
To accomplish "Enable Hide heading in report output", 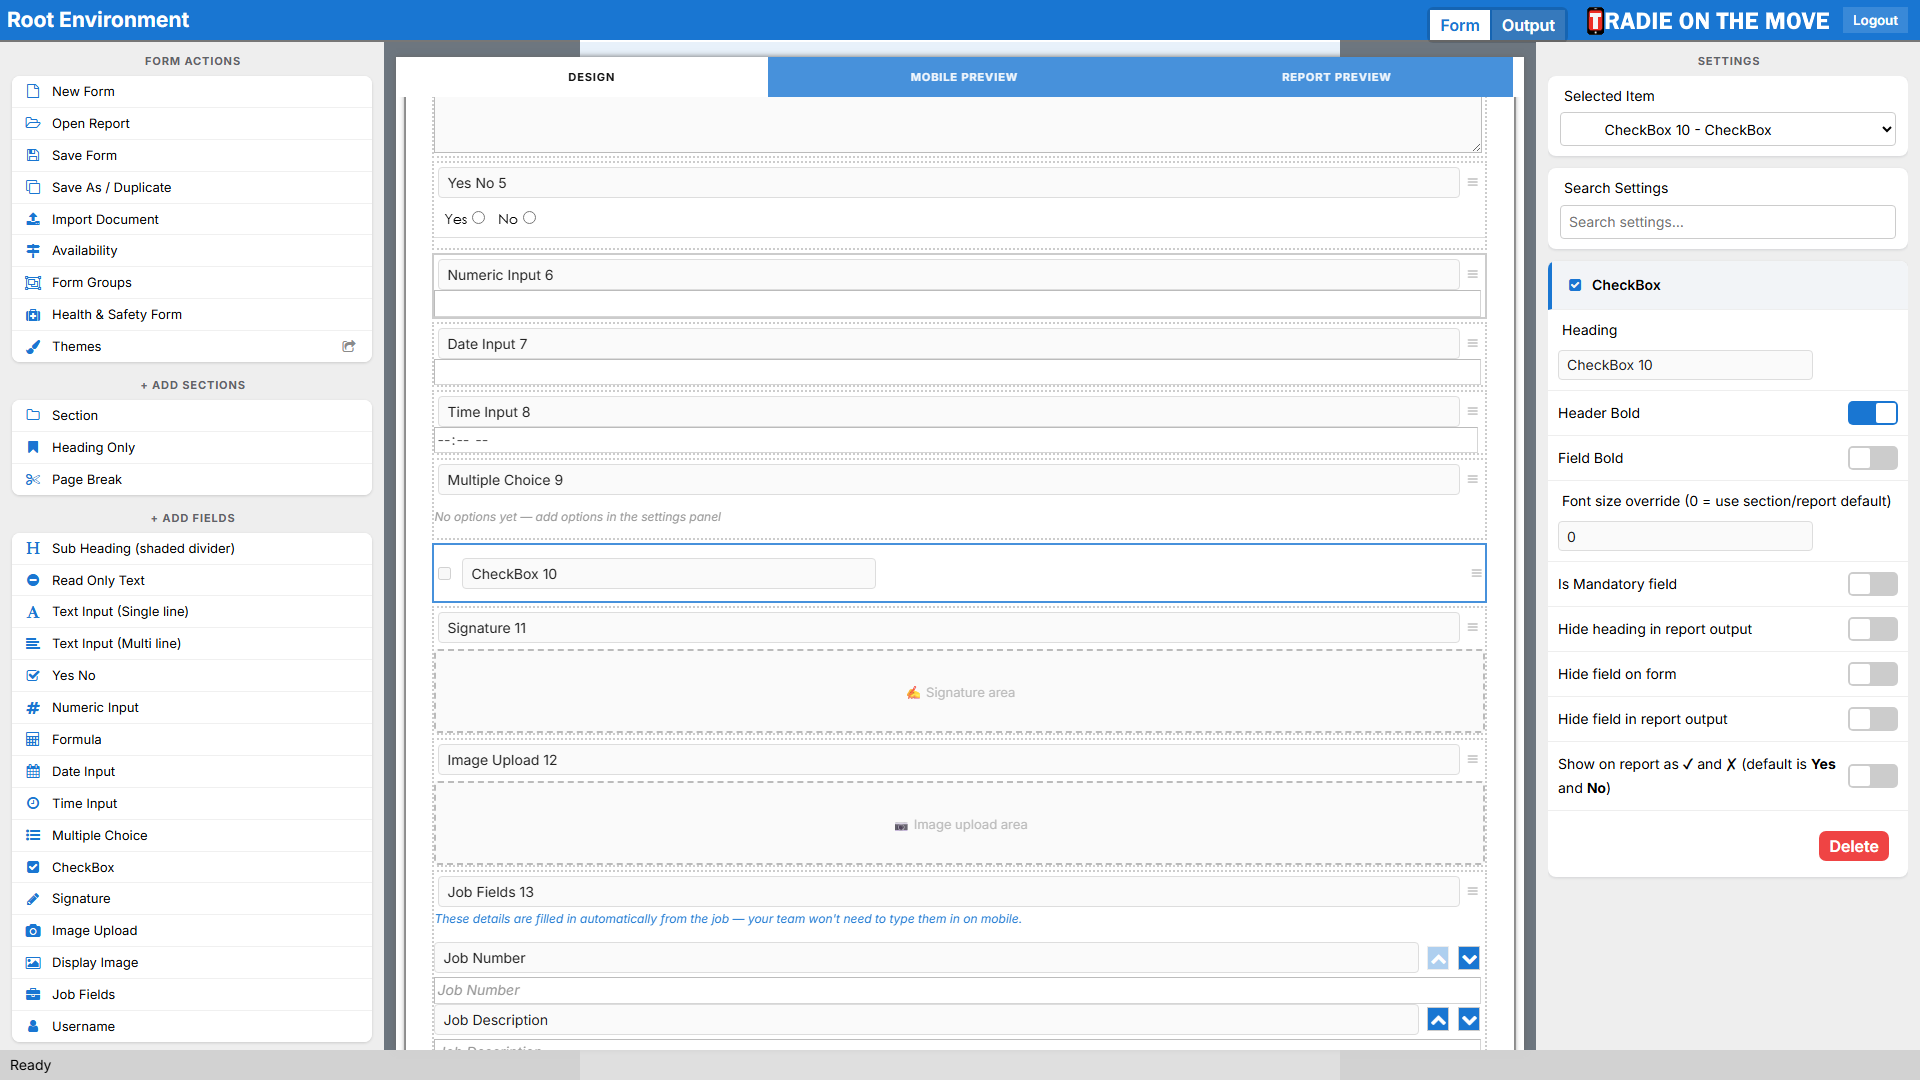I will 1872,629.
